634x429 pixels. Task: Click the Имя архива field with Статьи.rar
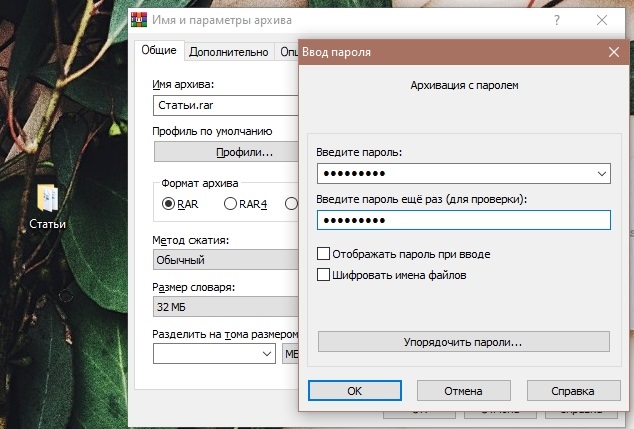225,105
